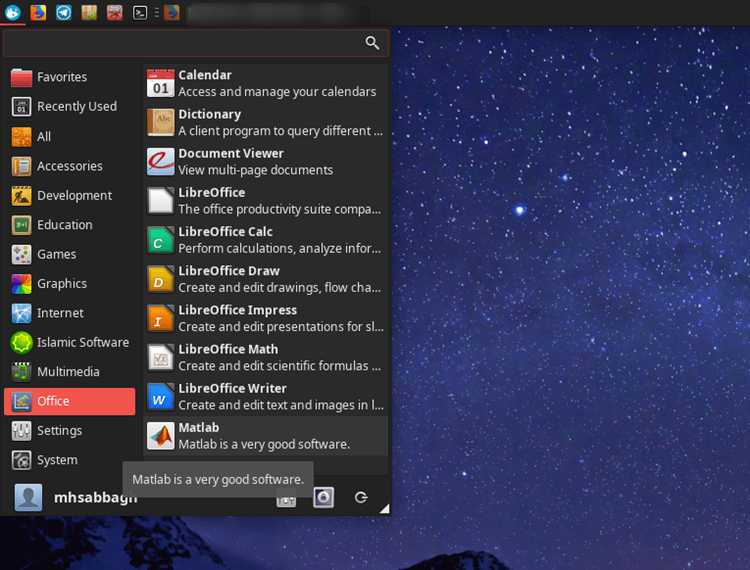Focus the menu search input field

(x=196, y=43)
